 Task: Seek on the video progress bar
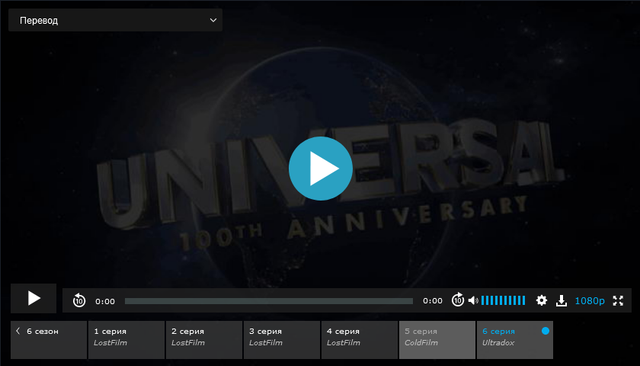click(x=269, y=301)
